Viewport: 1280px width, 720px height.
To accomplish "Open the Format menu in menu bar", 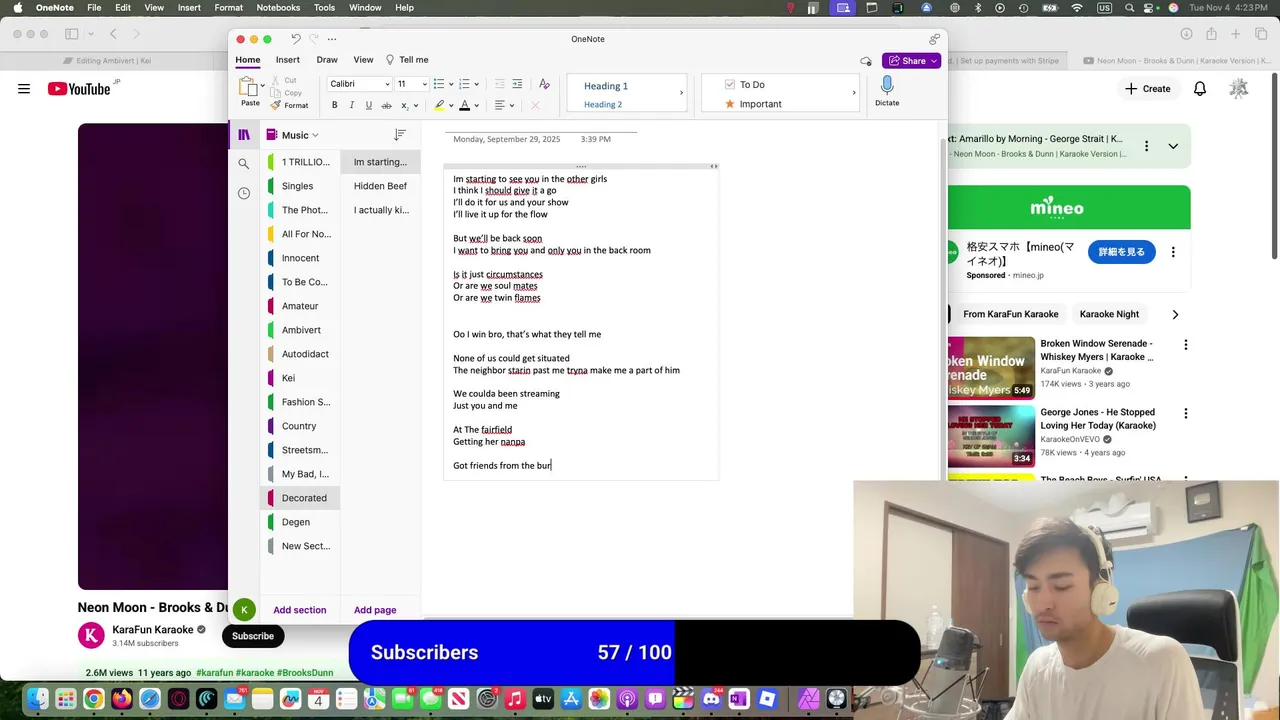I will tap(228, 8).
